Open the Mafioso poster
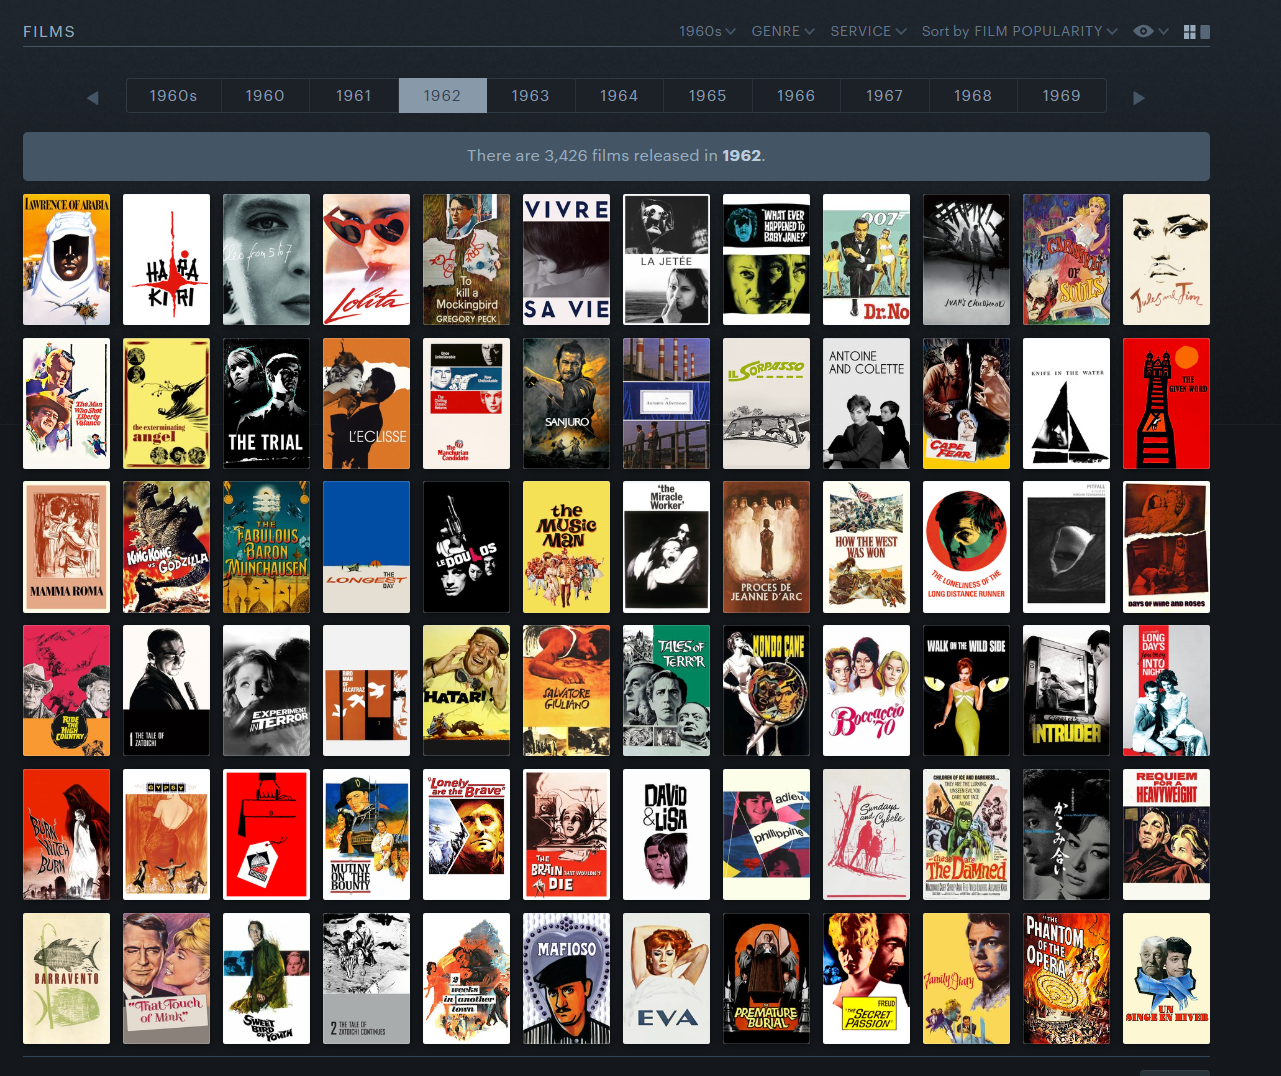1281x1076 pixels. [567, 979]
